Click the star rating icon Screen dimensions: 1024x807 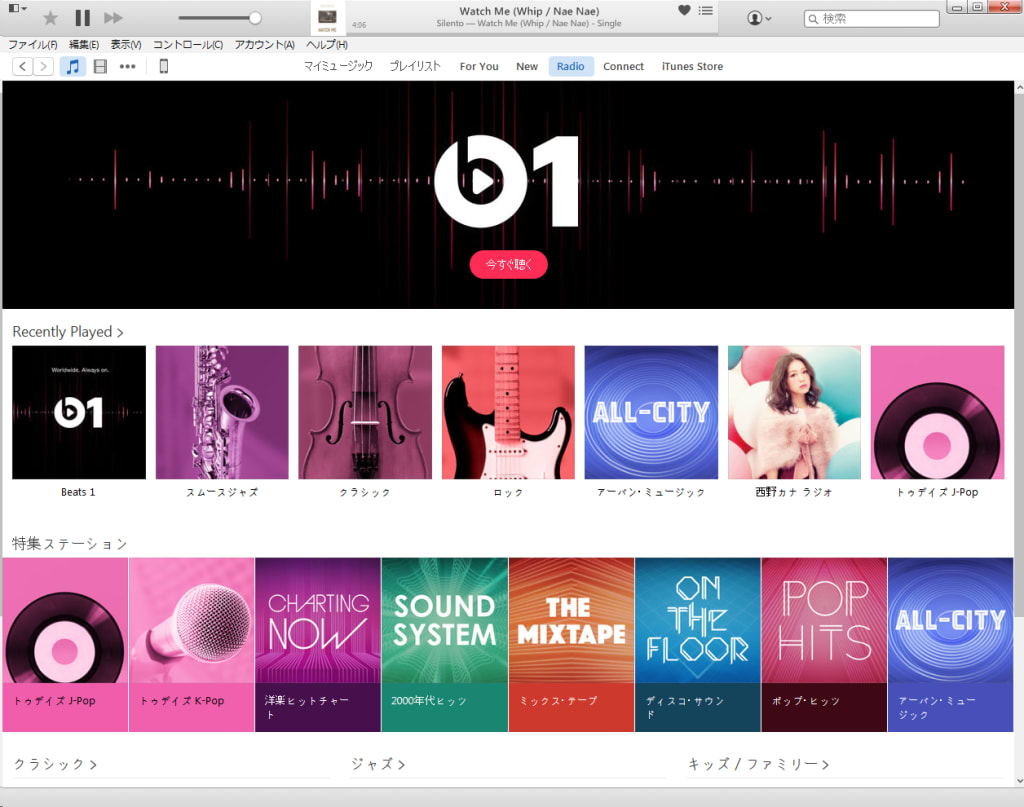tap(50, 18)
